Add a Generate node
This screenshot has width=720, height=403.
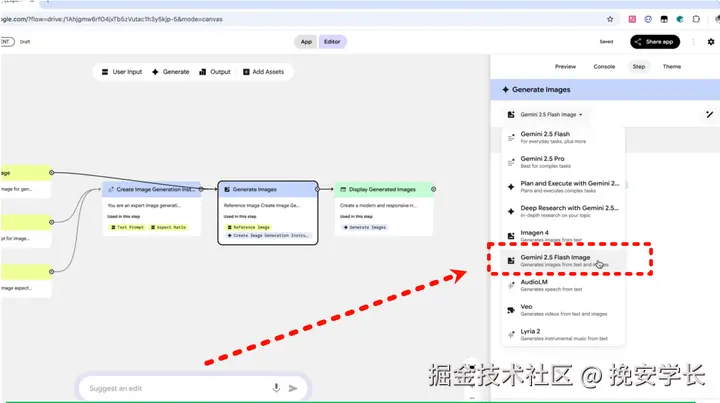point(170,72)
